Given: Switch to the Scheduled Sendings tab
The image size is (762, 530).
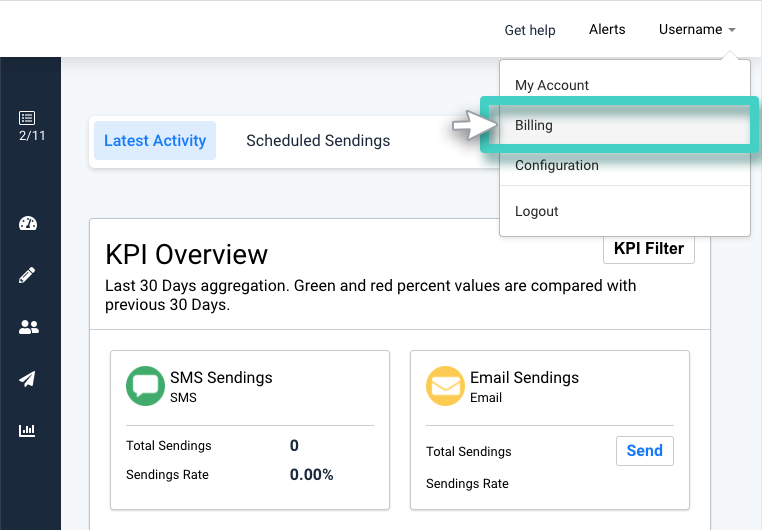Looking at the screenshot, I should (318, 140).
